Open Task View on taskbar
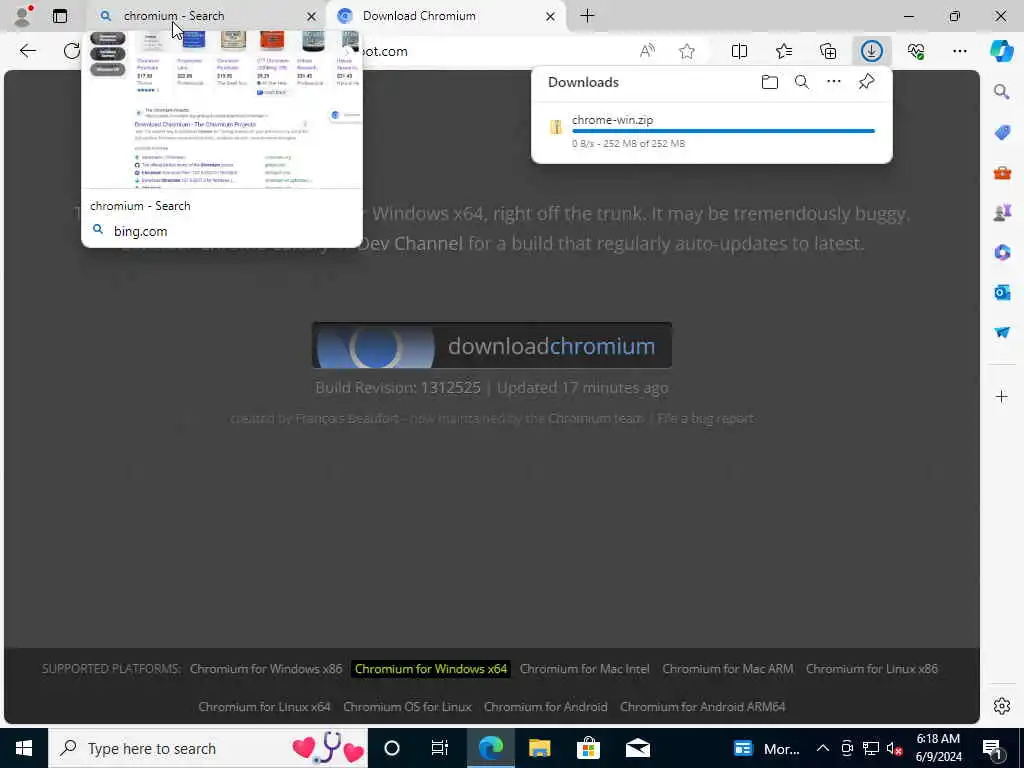The image size is (1024, 768). click(440, 748)
